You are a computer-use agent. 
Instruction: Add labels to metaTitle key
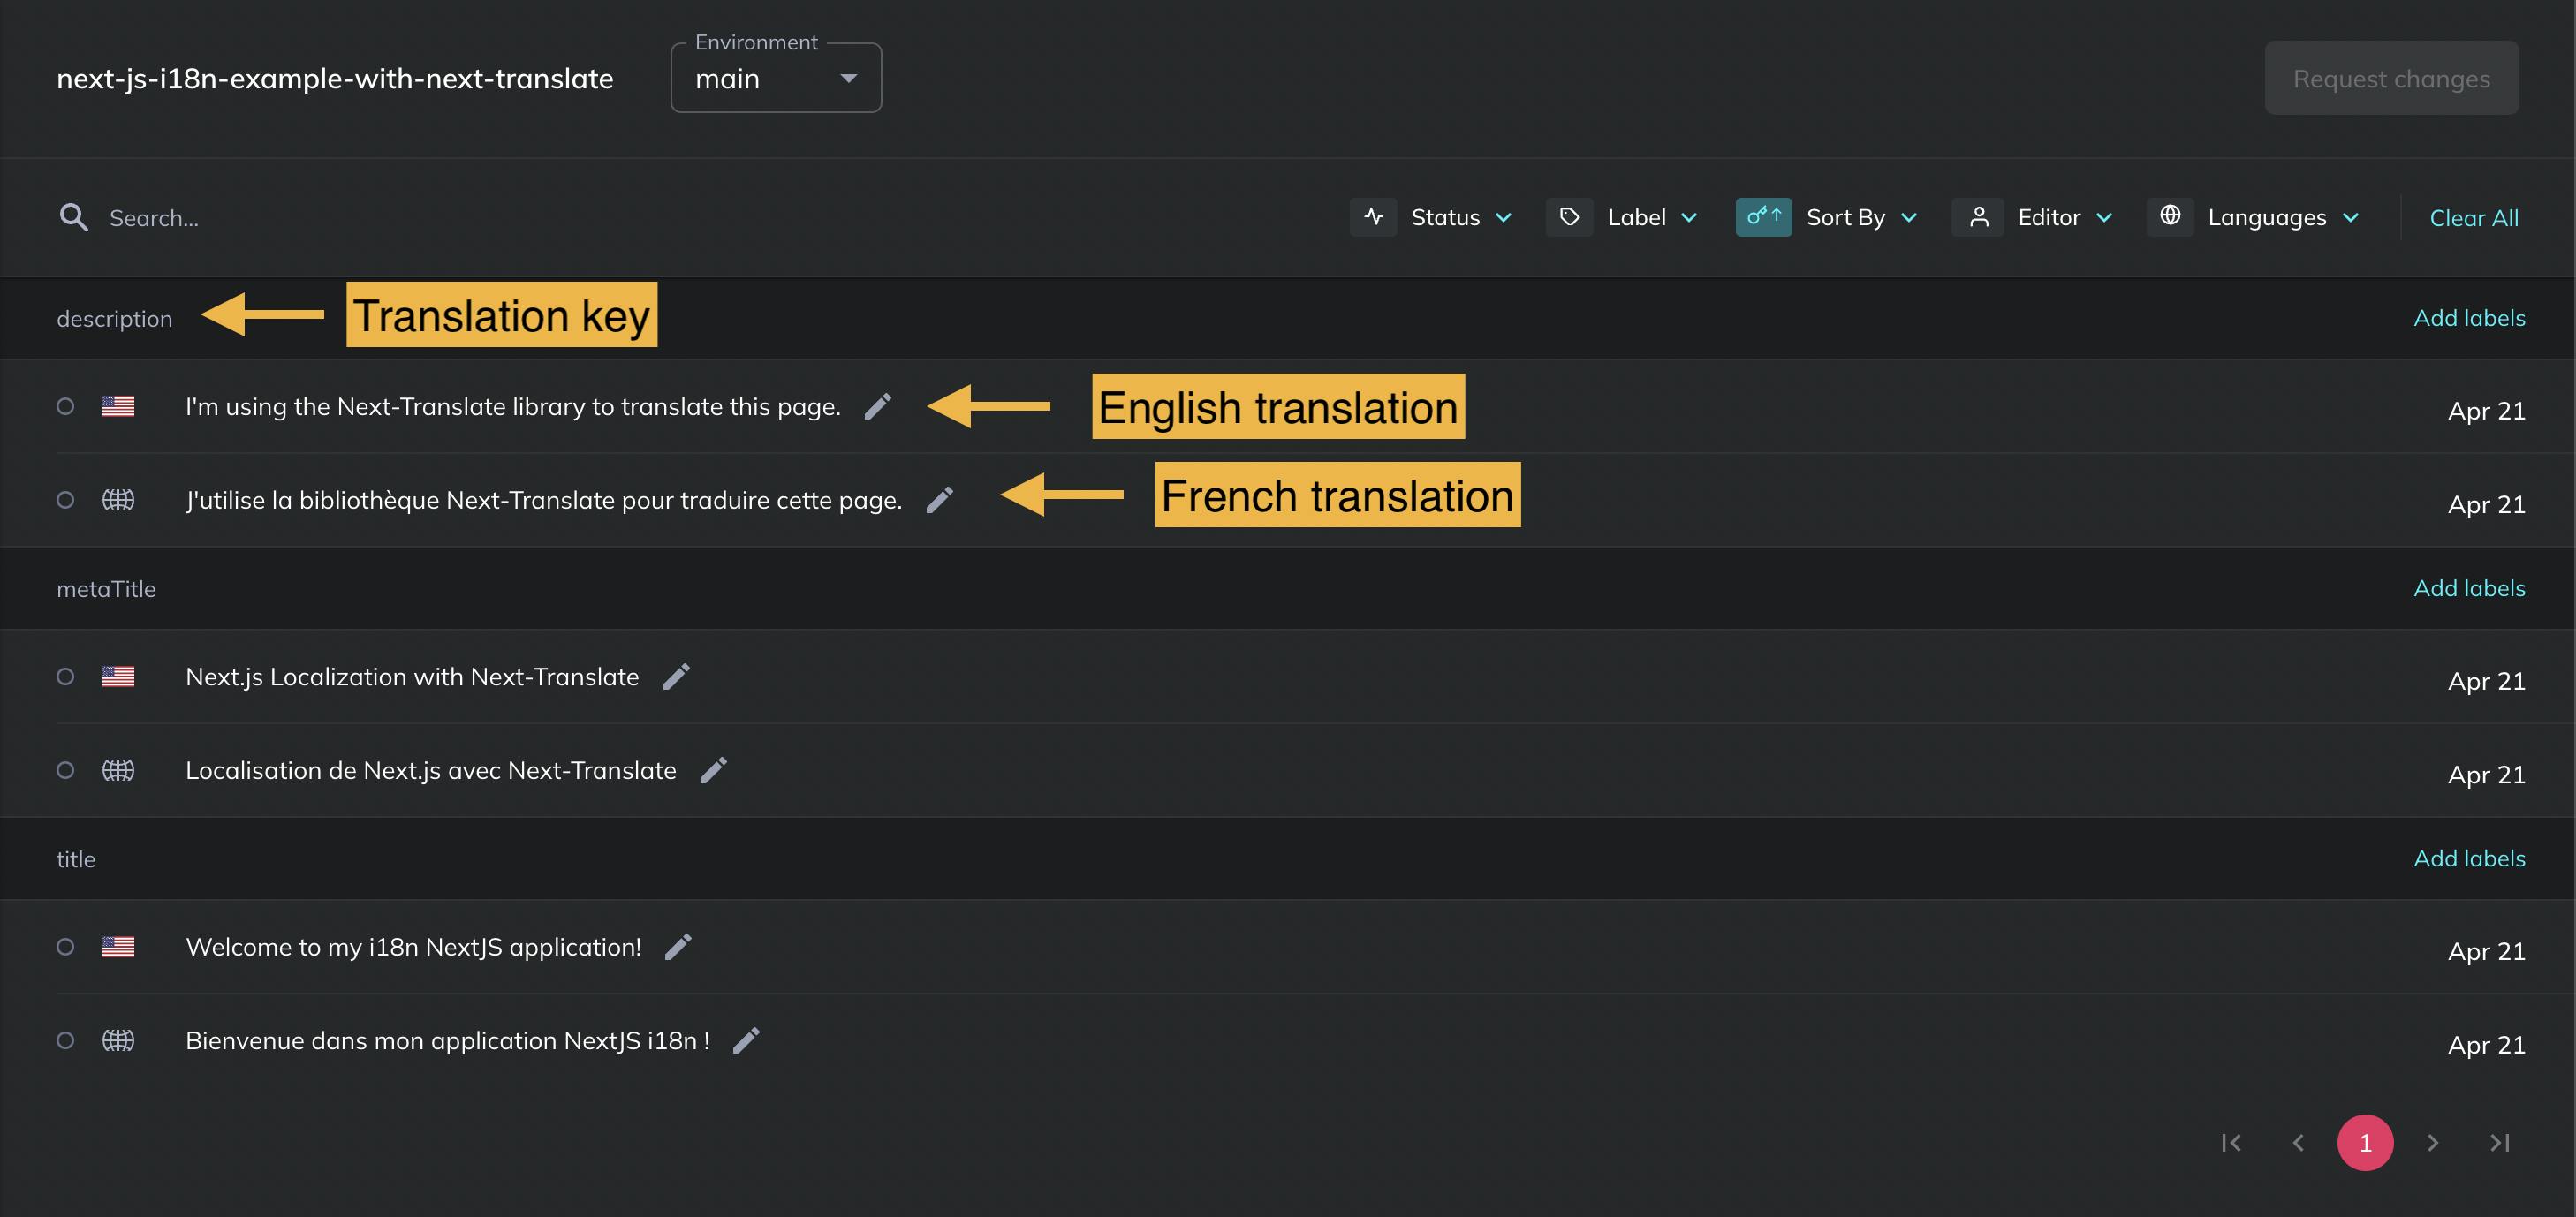click(2469, 588)
